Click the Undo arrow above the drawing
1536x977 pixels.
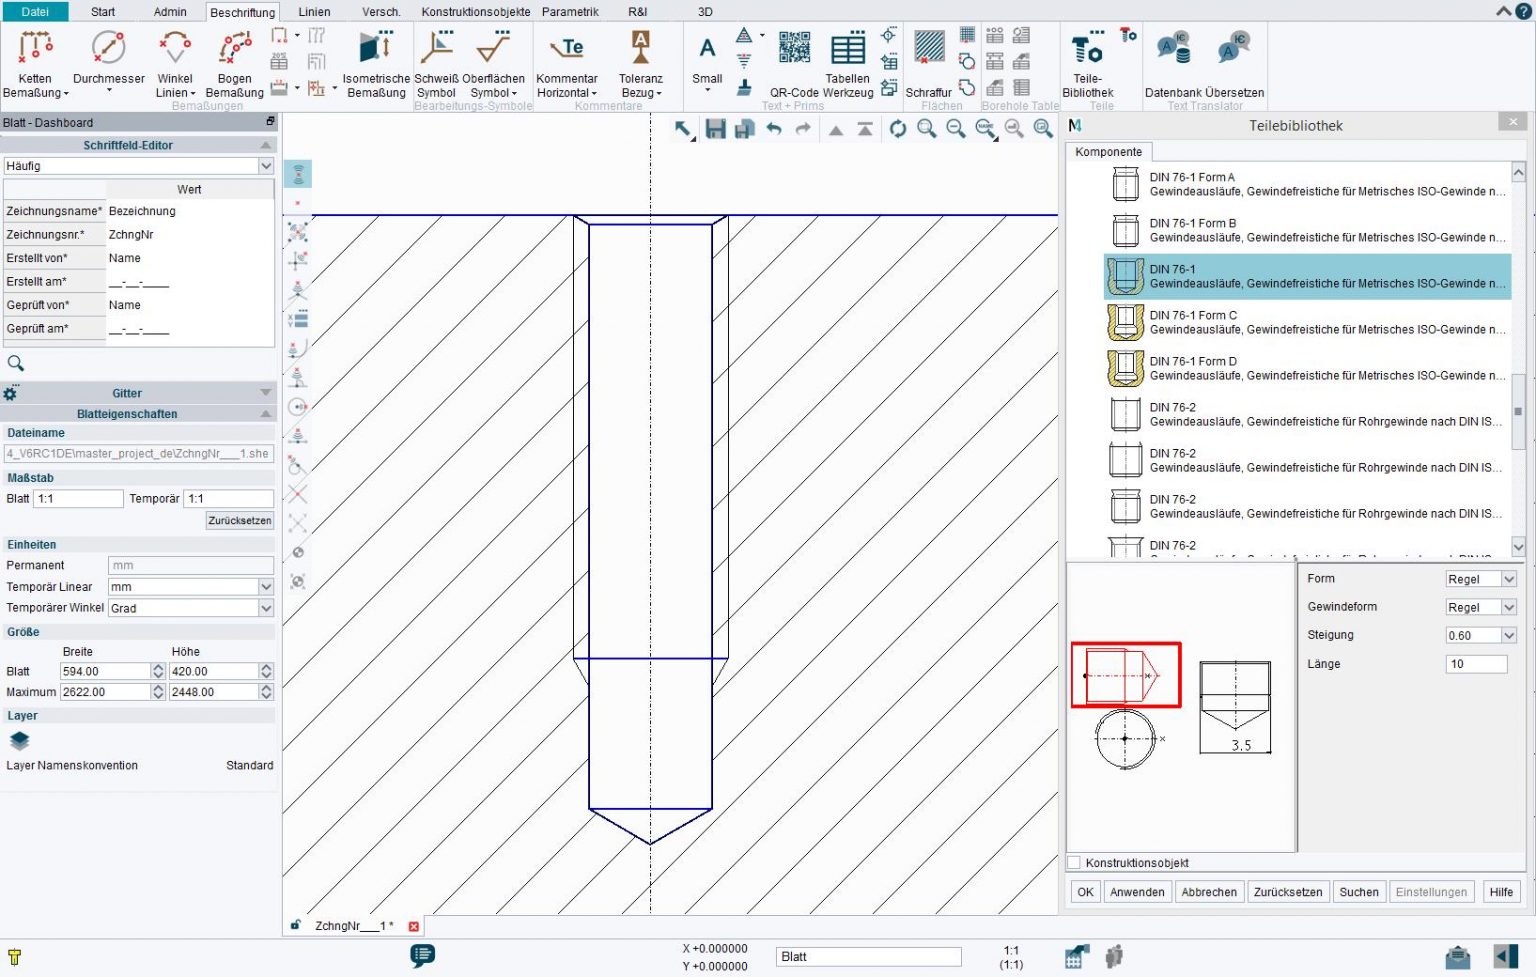[x=773, y=129]
